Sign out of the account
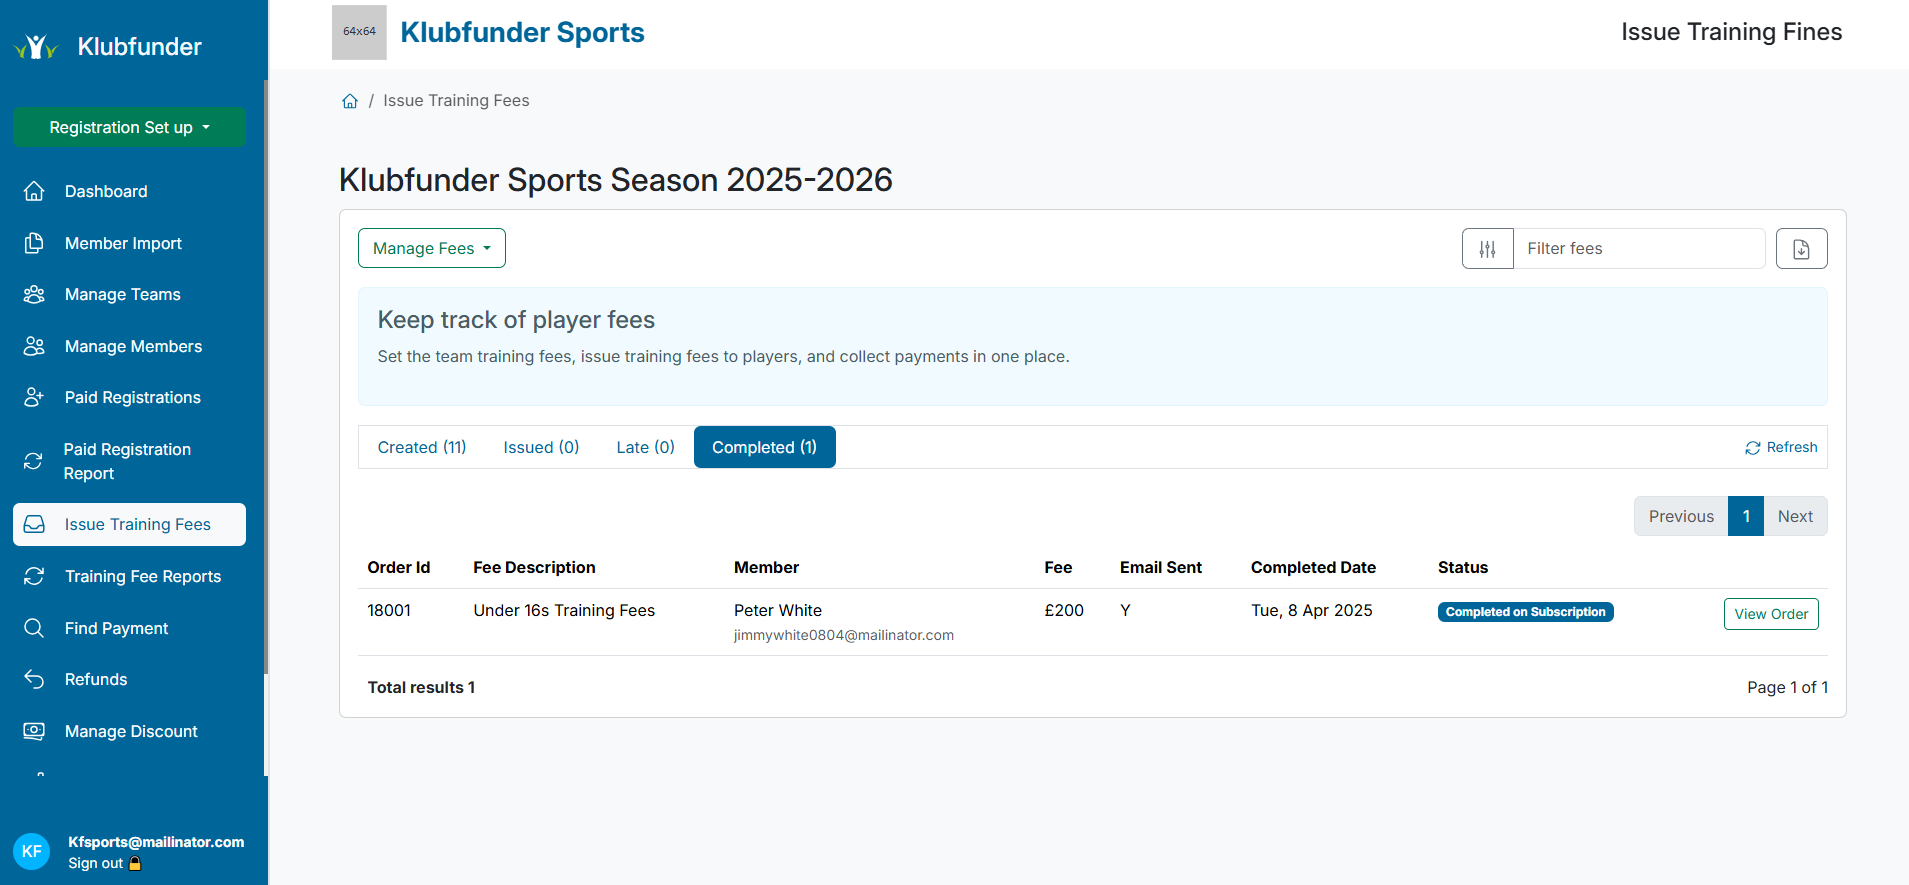Screen dimensions: 1909x885 96,863
